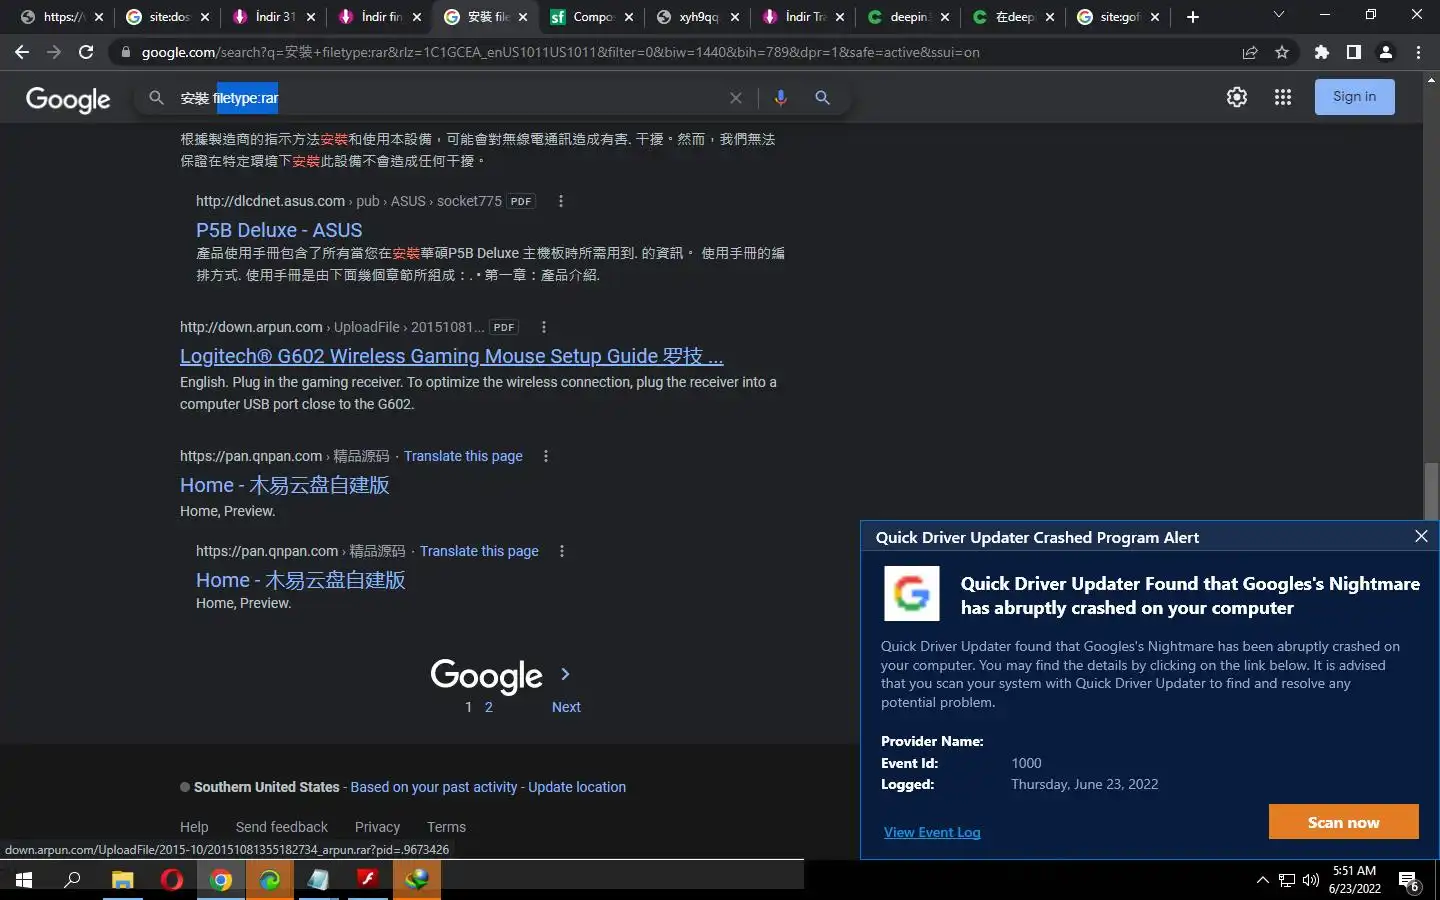Open Opera browser from the taskbar
Image resolution: width=1440 pixels, height=900 pixels.
pos(172,880)
